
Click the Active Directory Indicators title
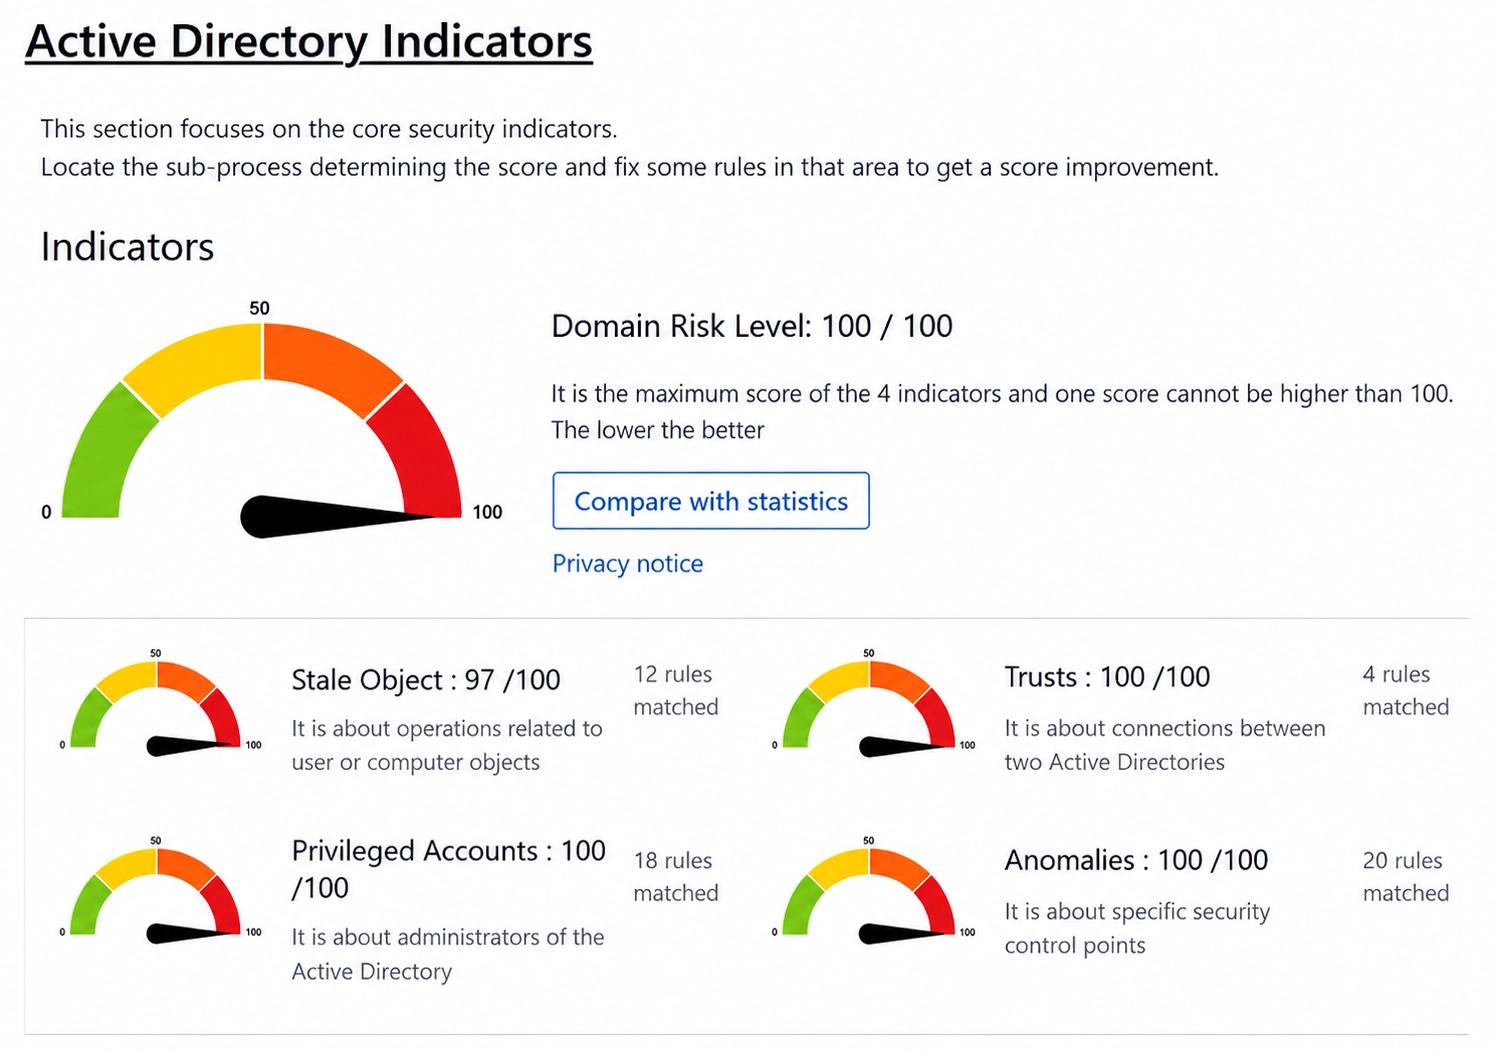coord(309,42)
